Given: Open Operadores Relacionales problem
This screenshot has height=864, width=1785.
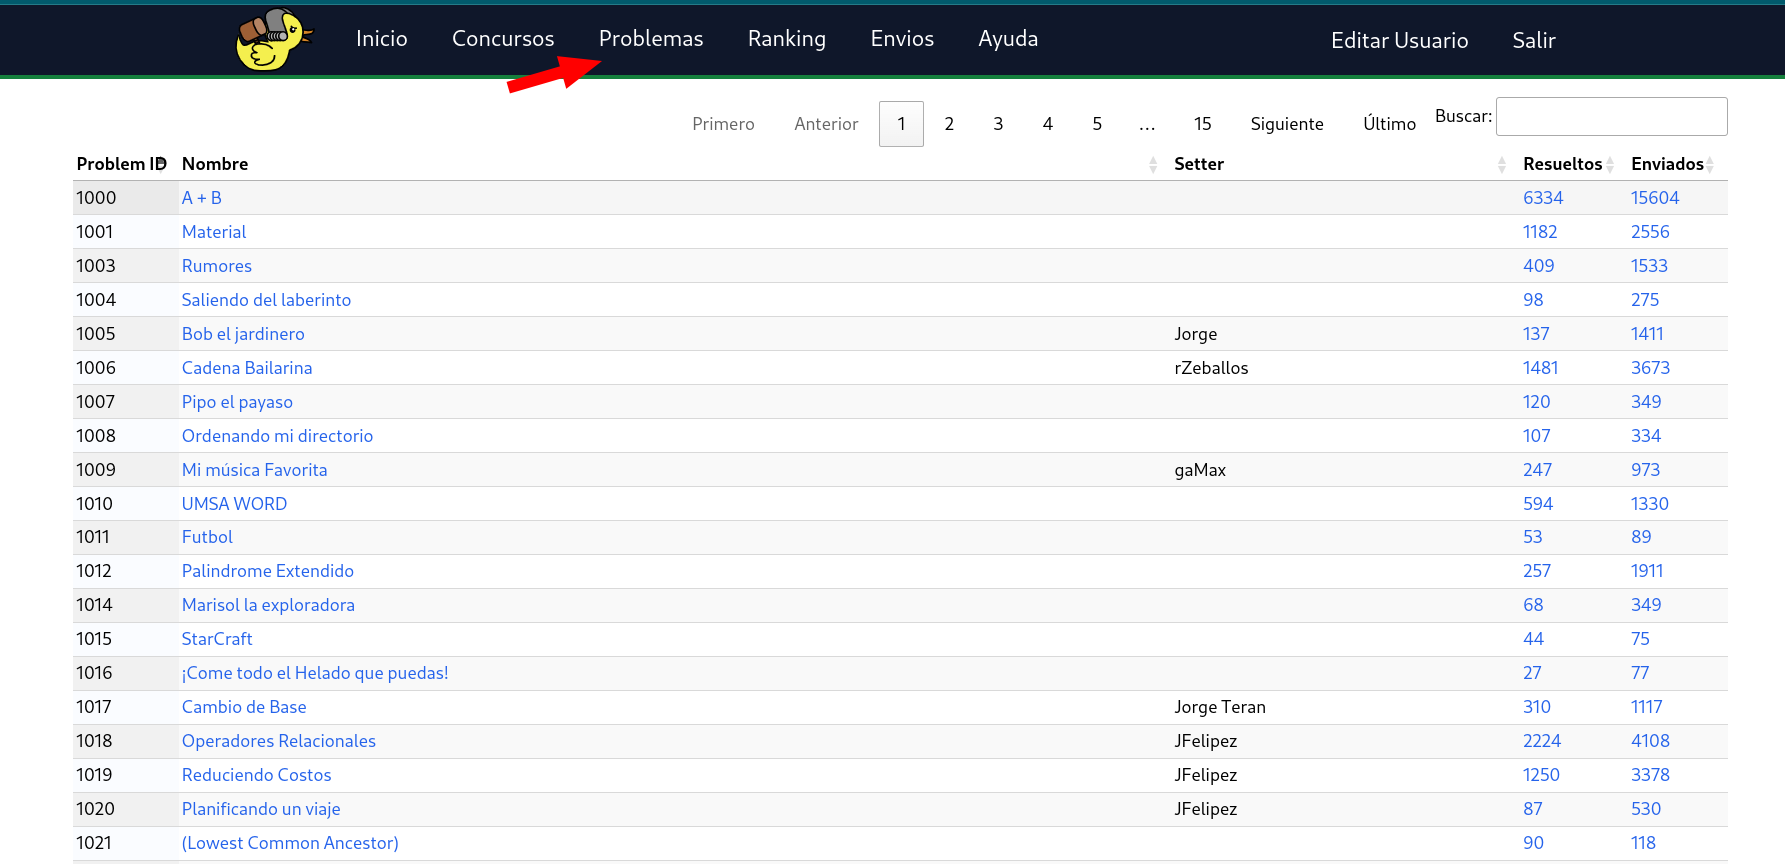Looking at the screenshot, I should [279, 741].
